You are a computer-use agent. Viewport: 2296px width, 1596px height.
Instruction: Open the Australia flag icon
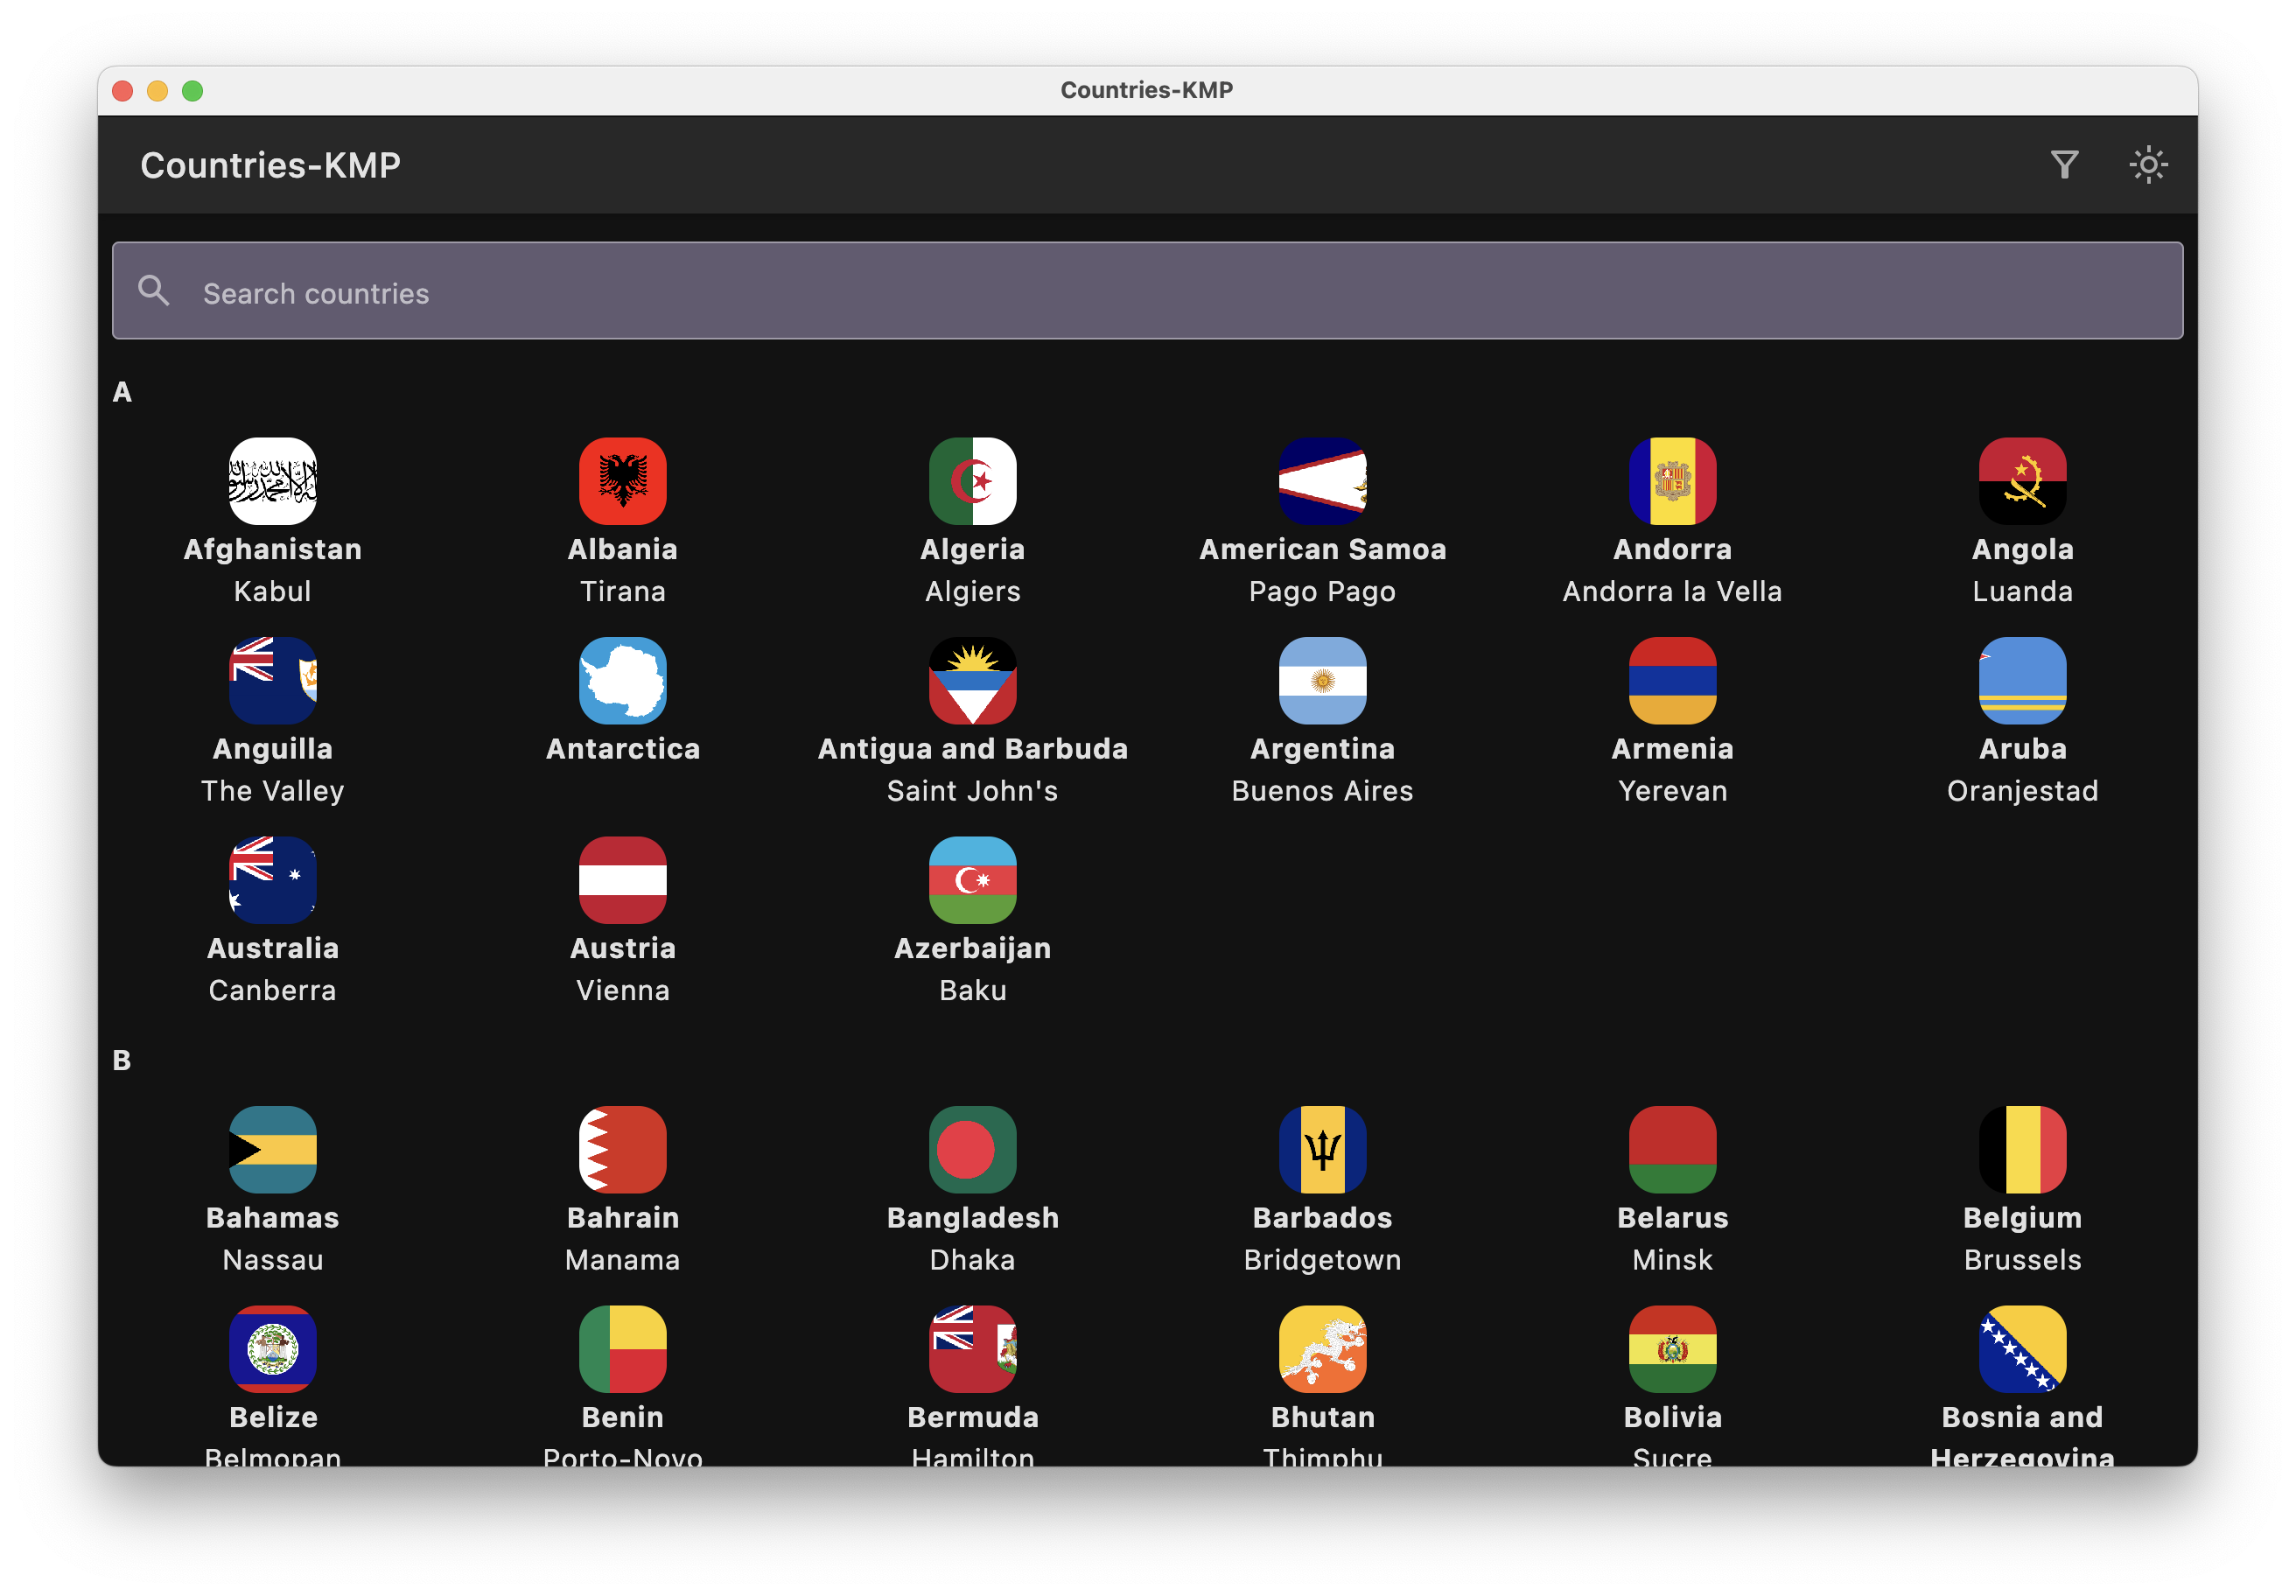(x=273, y=880)
